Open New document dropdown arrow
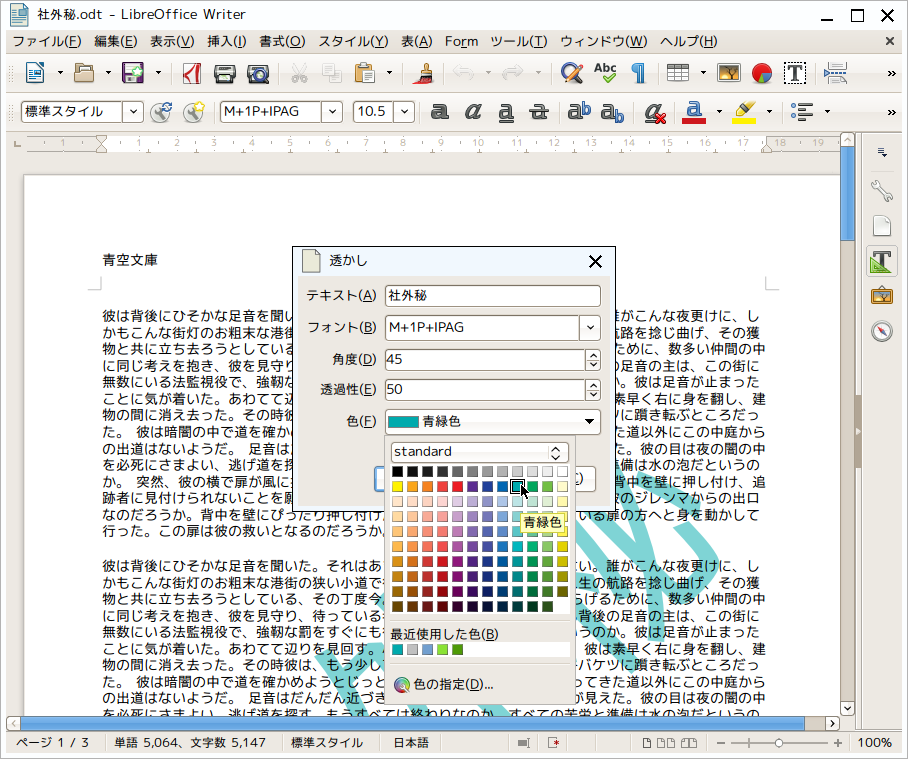This screenshot has width=908, height=759. coord(60,74)
